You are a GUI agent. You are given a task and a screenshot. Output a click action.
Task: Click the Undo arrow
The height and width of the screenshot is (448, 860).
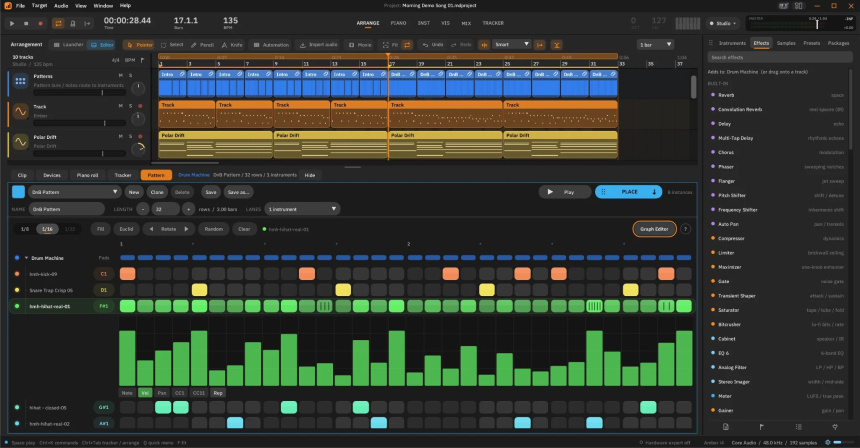click(x=433, y=45)
